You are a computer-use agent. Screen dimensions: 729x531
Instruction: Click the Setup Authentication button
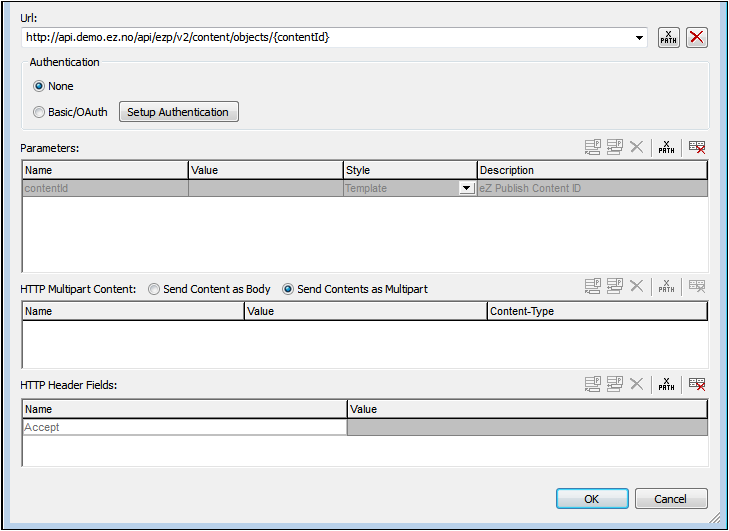179,112
